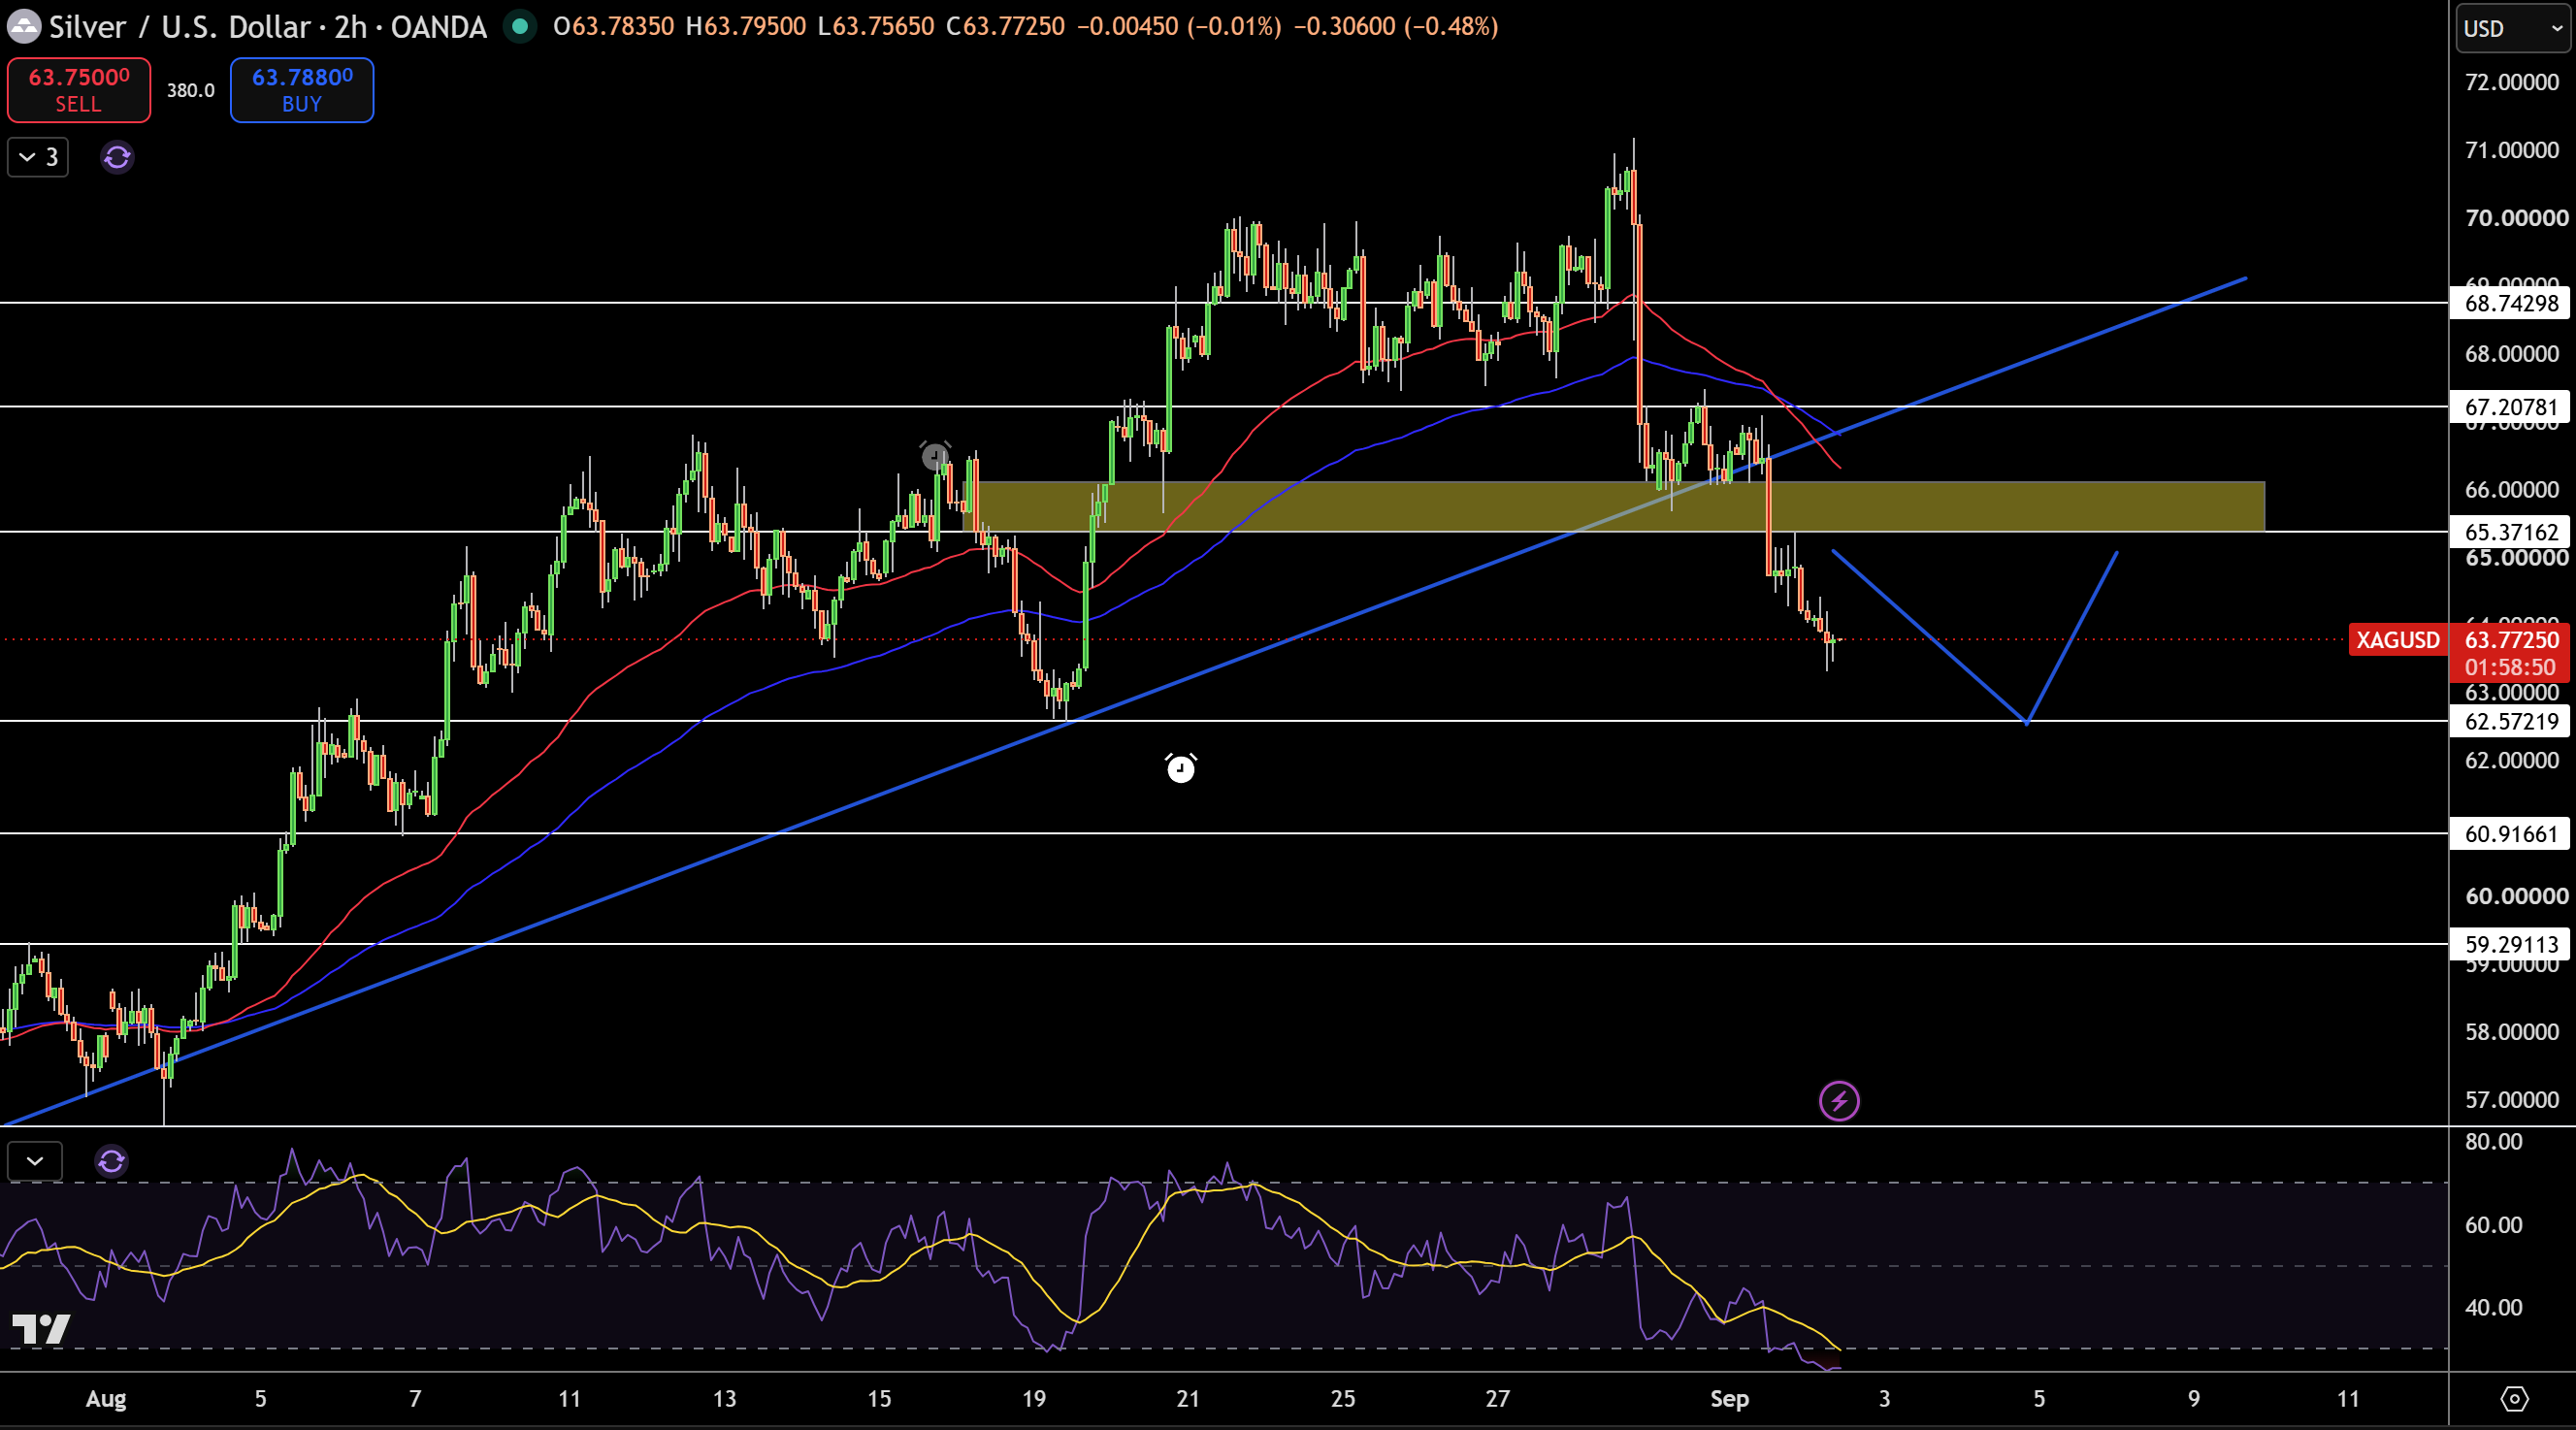This screenshot has height=1430, width=2576.
Task: Click the Sep label on the time axis
Action: (x=1729, y=1398)
